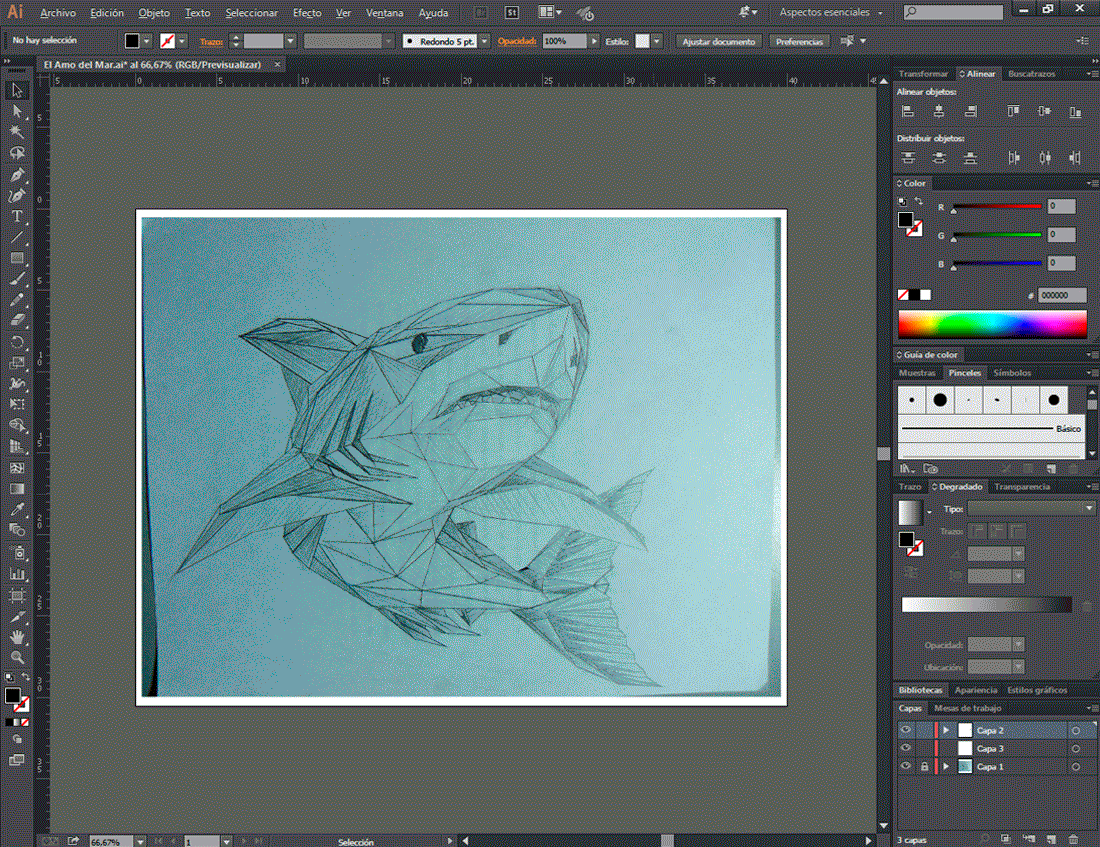Activate the Type tool
Screen dimensions: 1100x847
(17, 216)
